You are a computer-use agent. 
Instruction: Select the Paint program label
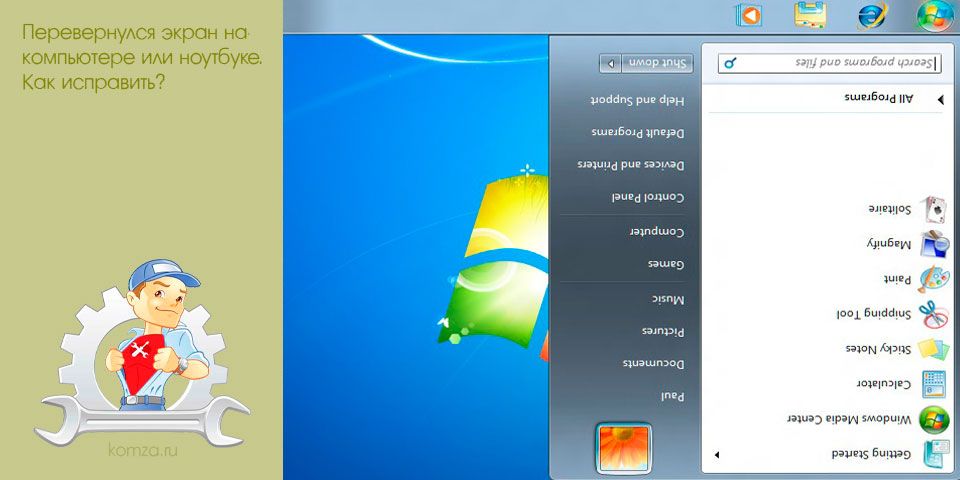tap(898, 279)
